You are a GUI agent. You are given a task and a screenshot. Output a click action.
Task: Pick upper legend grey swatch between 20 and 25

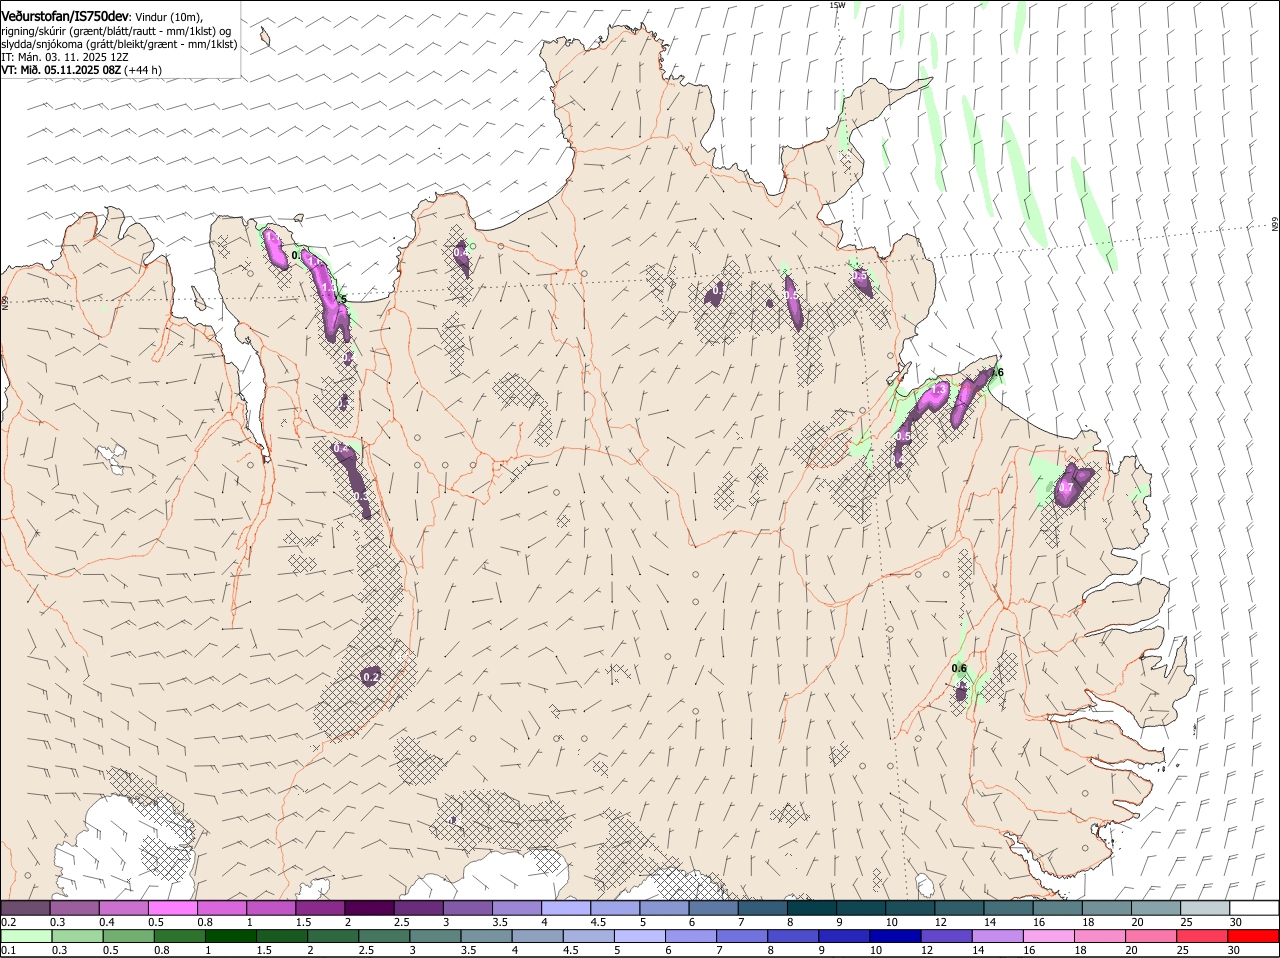point(1156,908)
